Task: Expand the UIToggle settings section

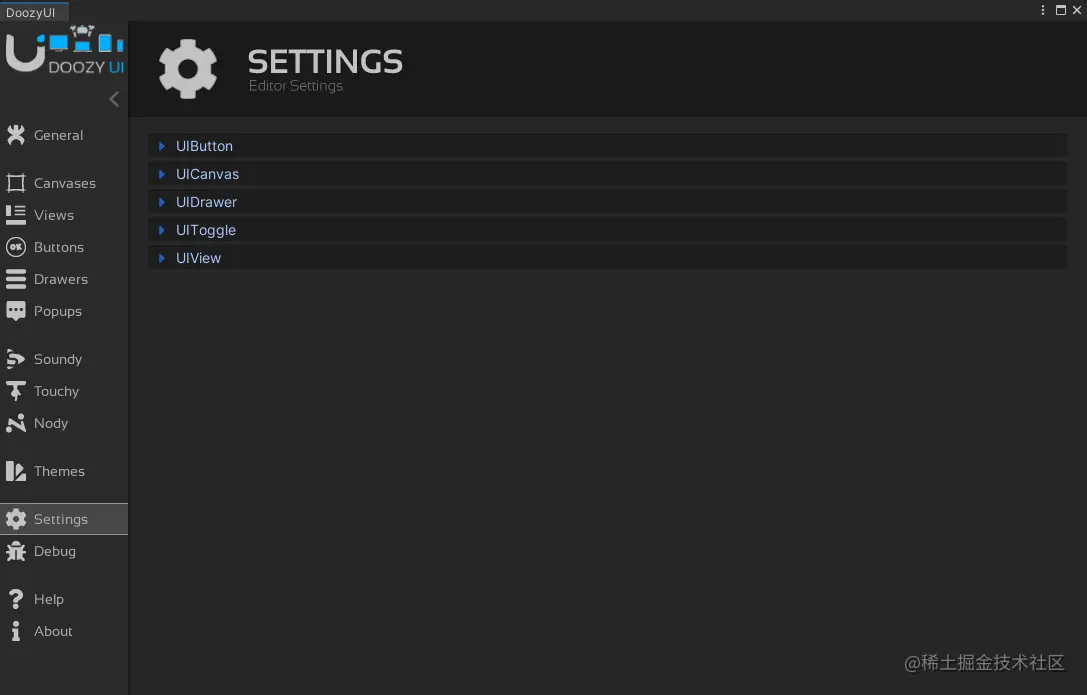Action: [607, 230]
